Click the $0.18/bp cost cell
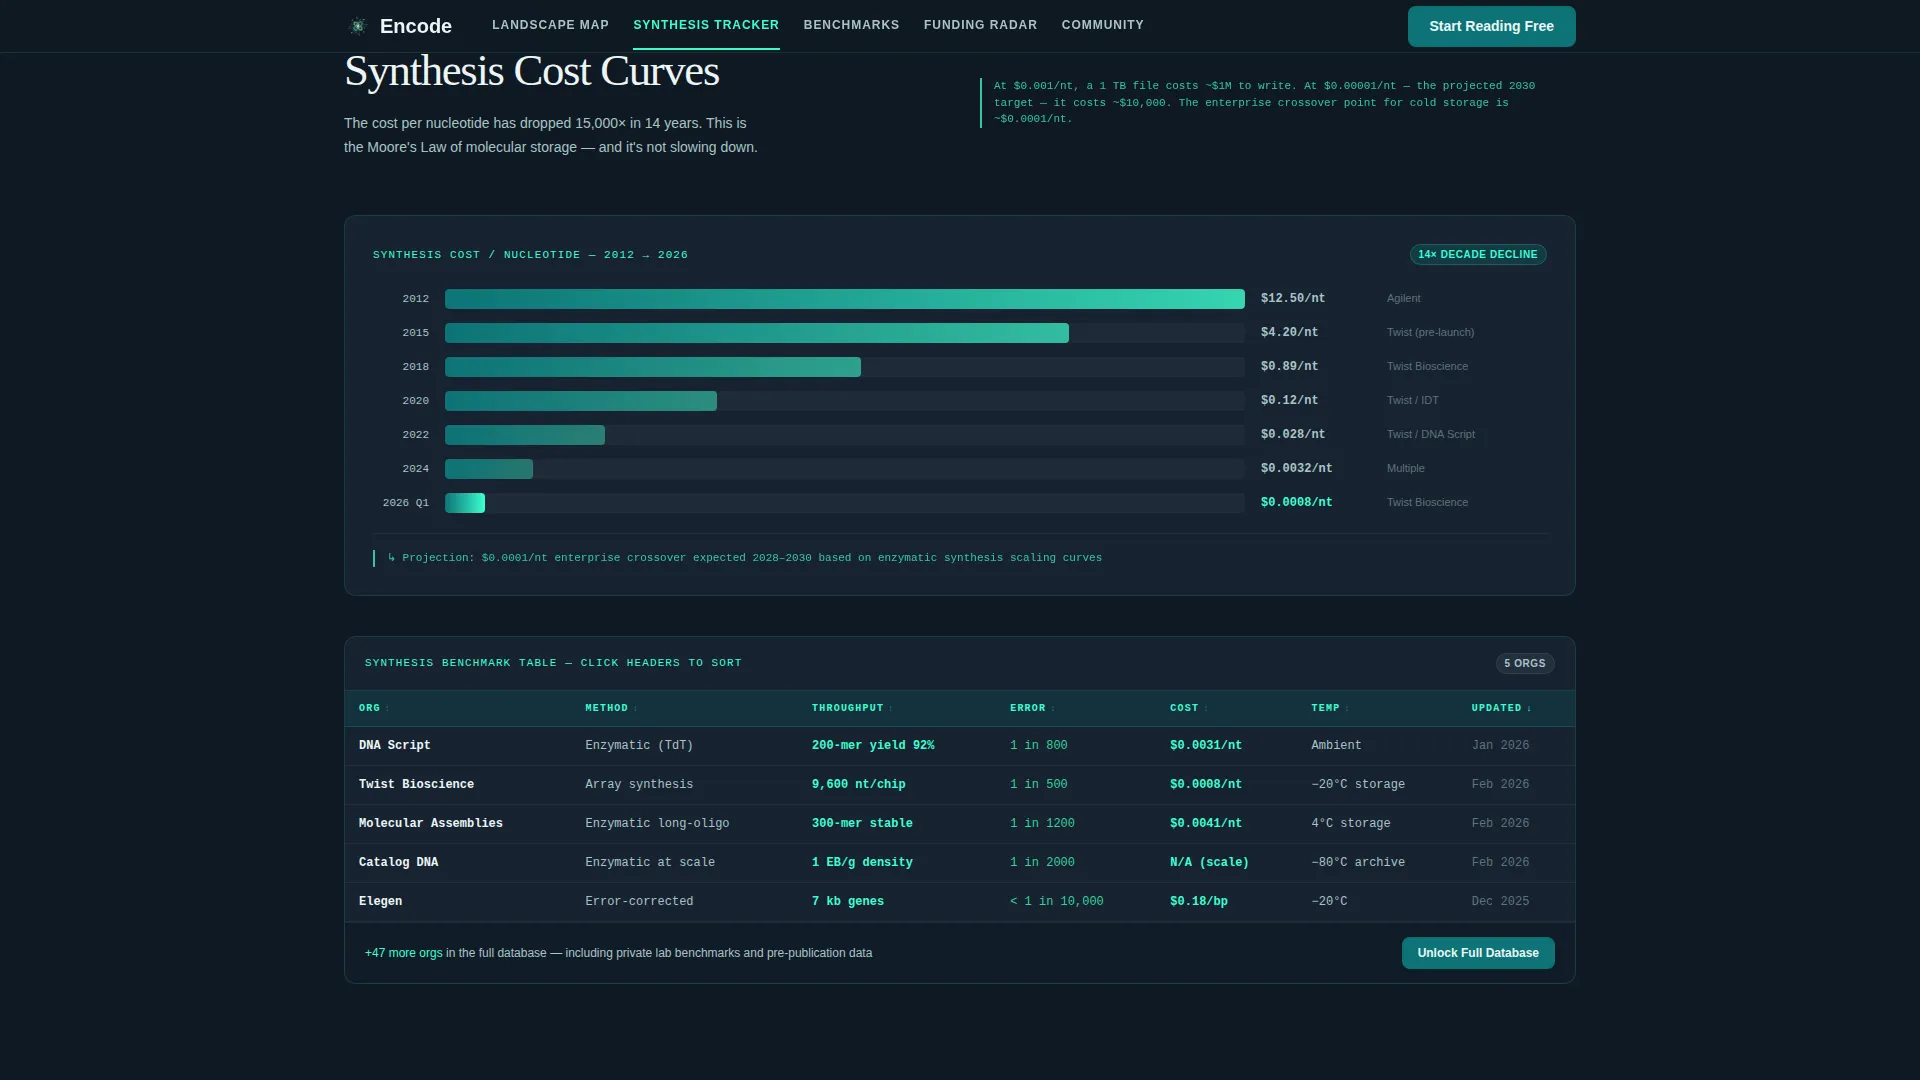Viewport: 1920px width, 1080px height. point(1198,902)
